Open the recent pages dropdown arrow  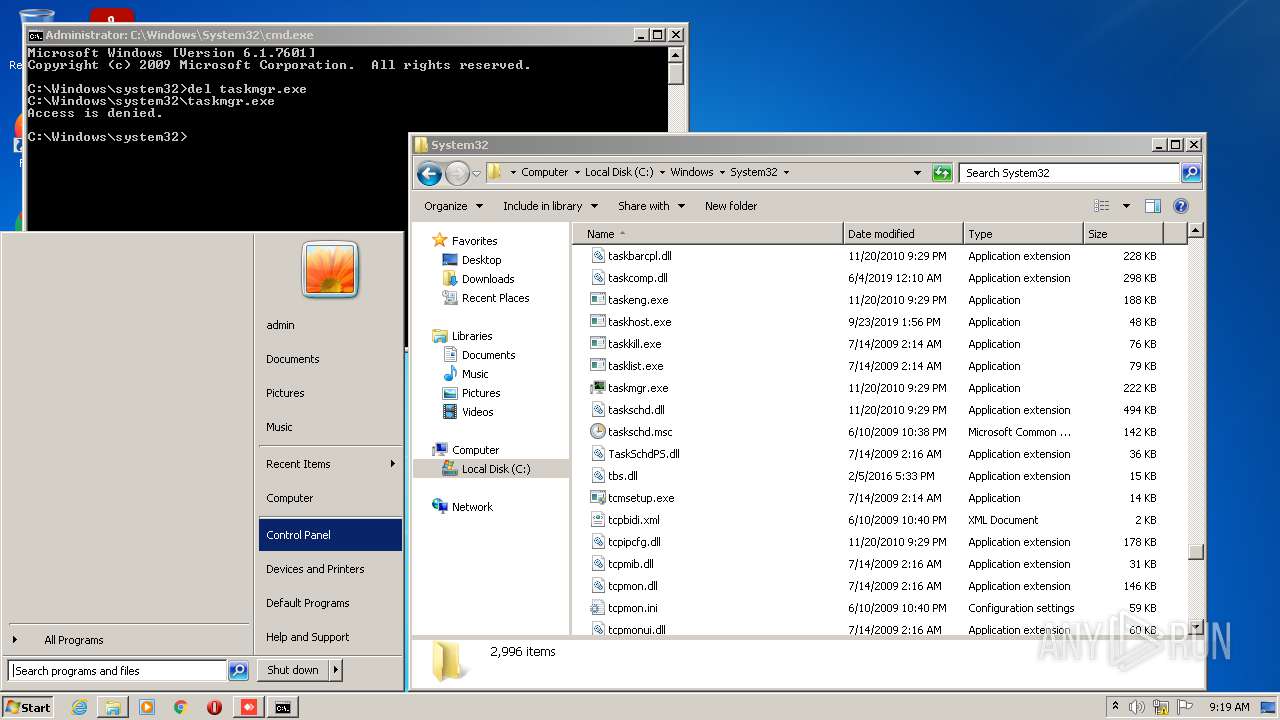pyautogui.click(x=476, y=173)
